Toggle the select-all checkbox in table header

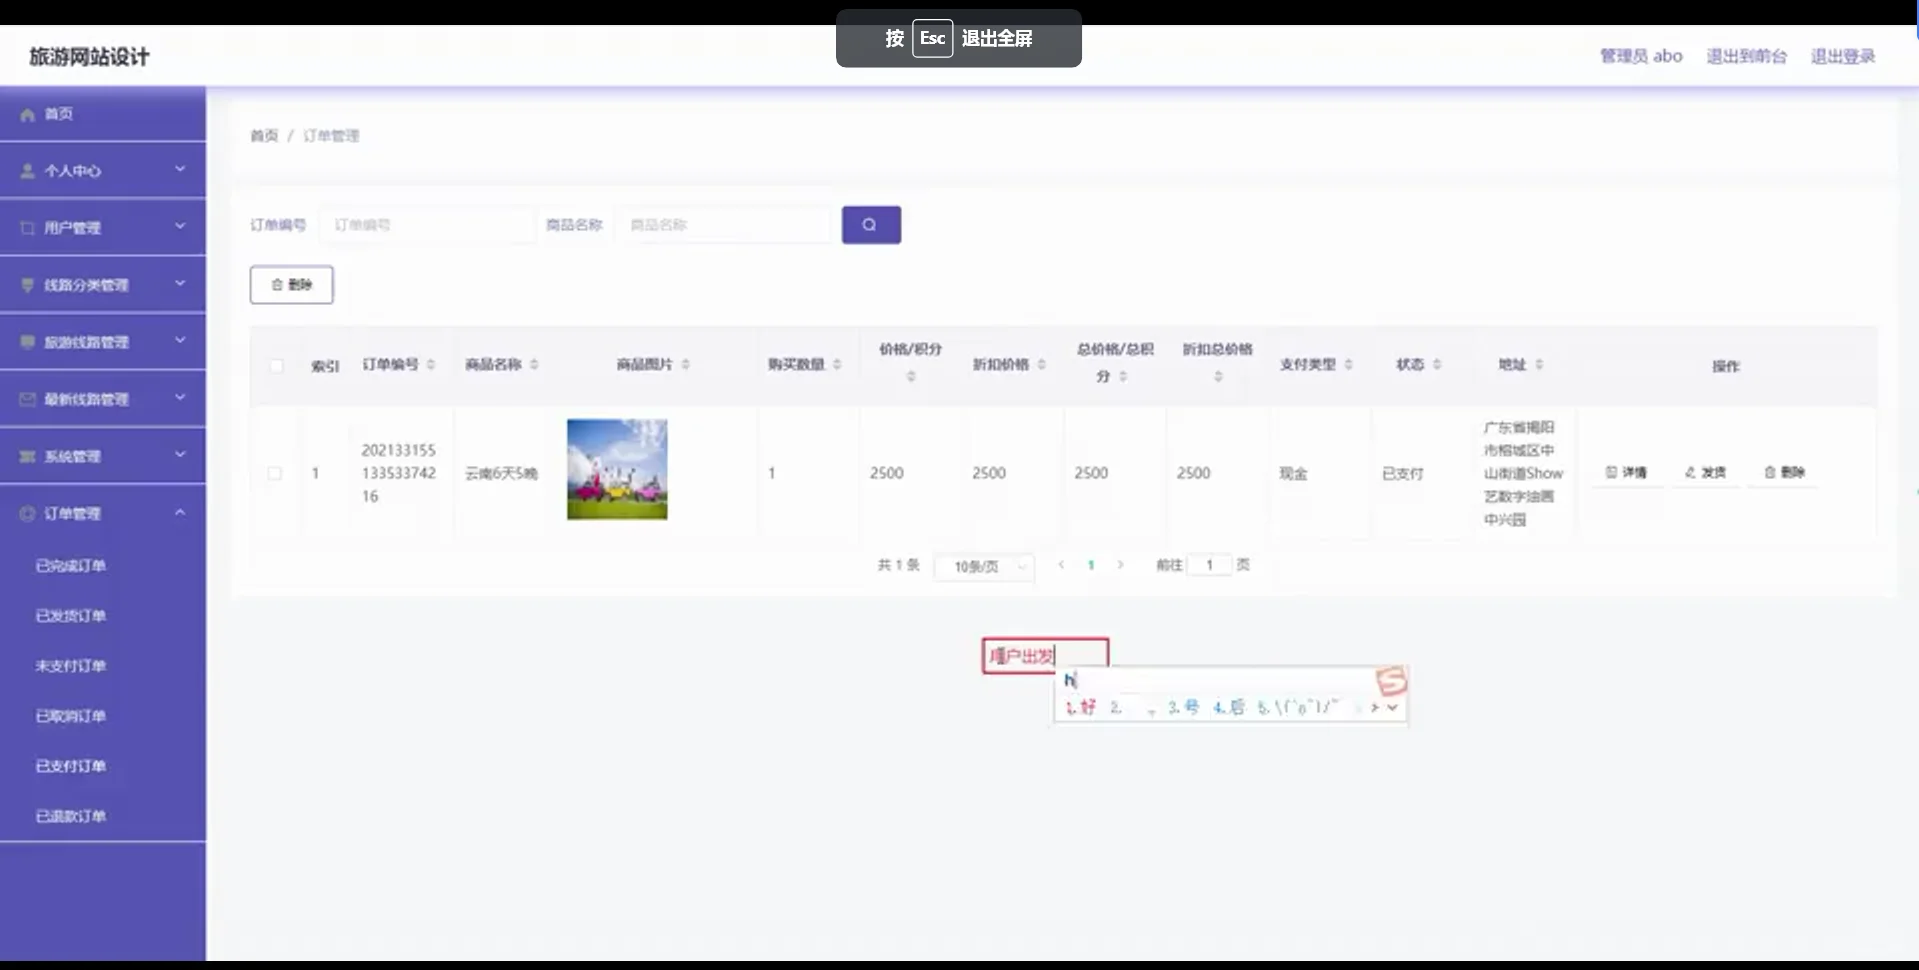[x=276, y=366]
